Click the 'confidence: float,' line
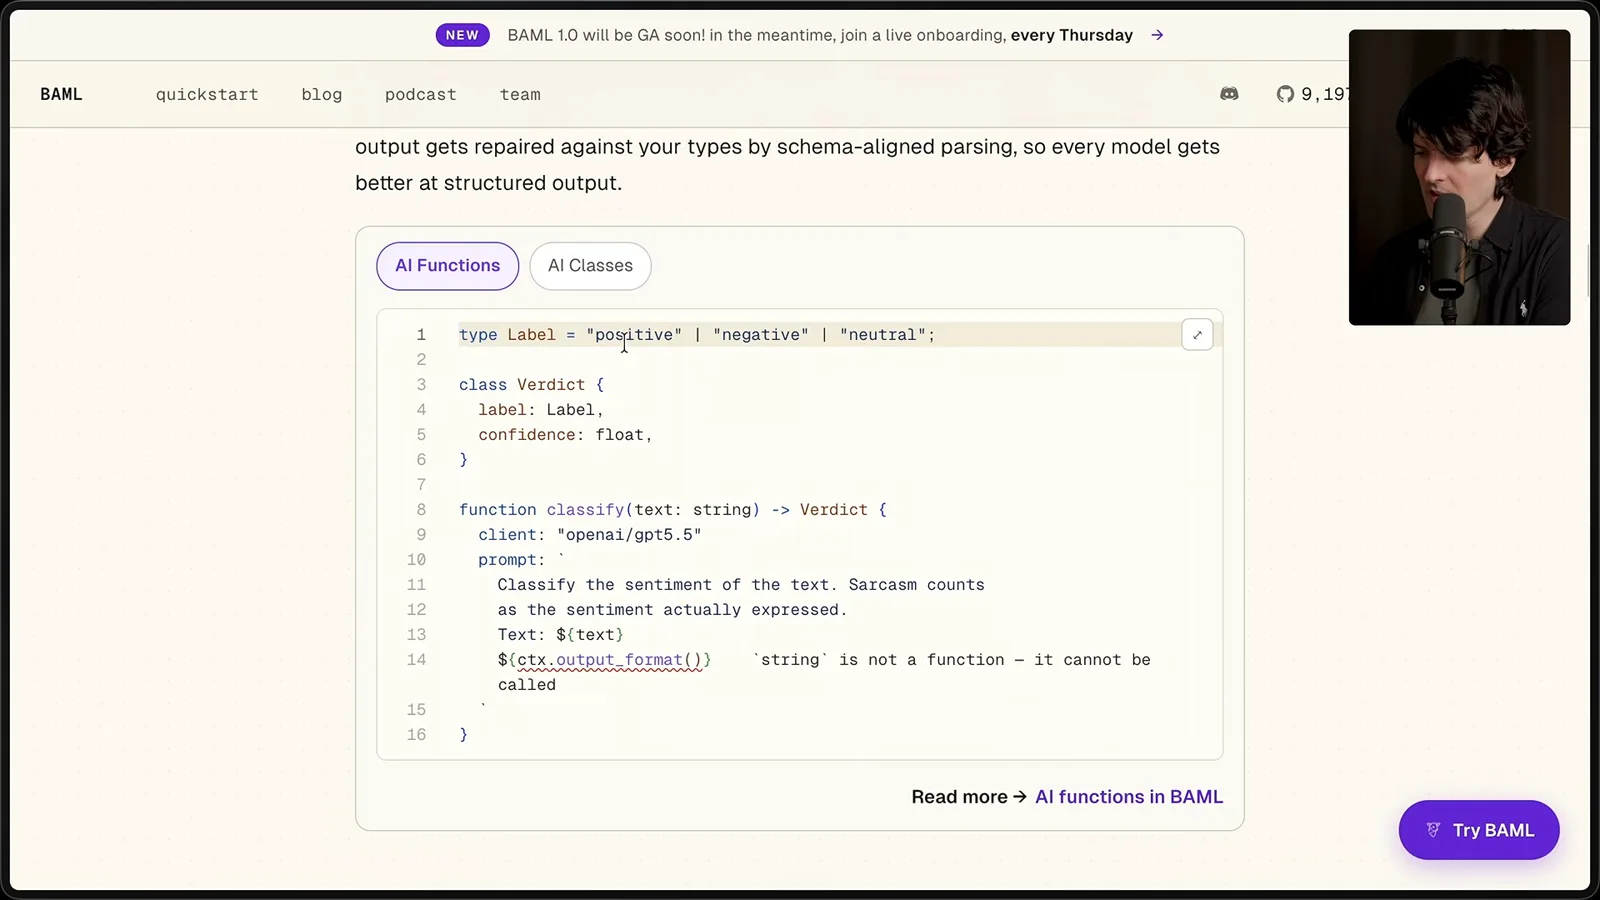The width and height of the screenshot is (1600, 900). click(565, 435)
